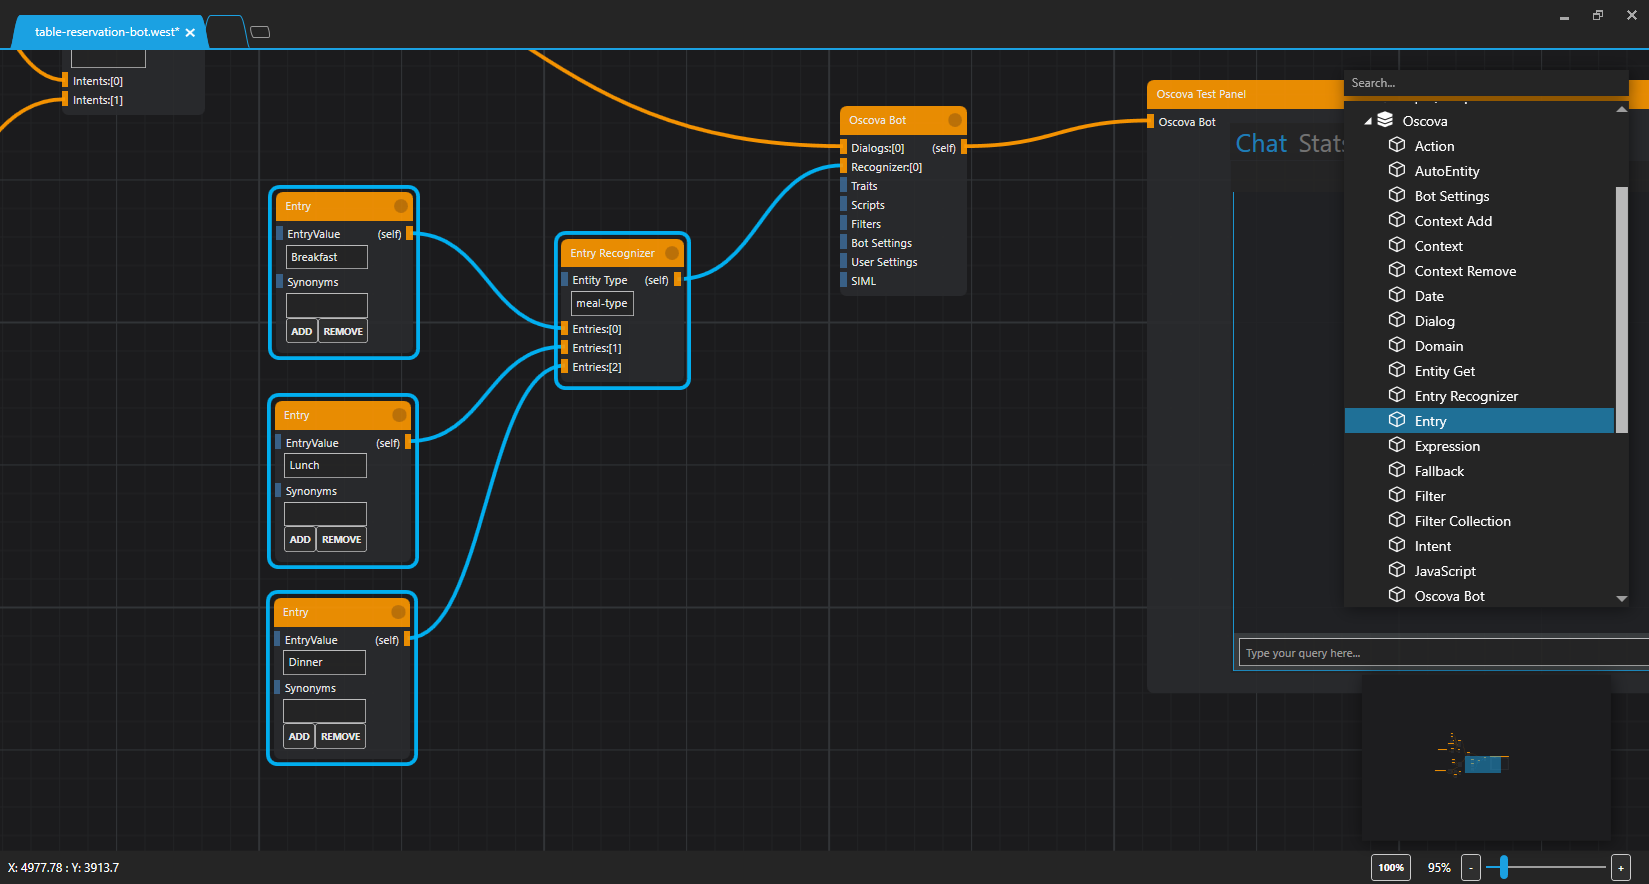
Task: Collapse the Oscova tree category
Action: point(1368,121)
